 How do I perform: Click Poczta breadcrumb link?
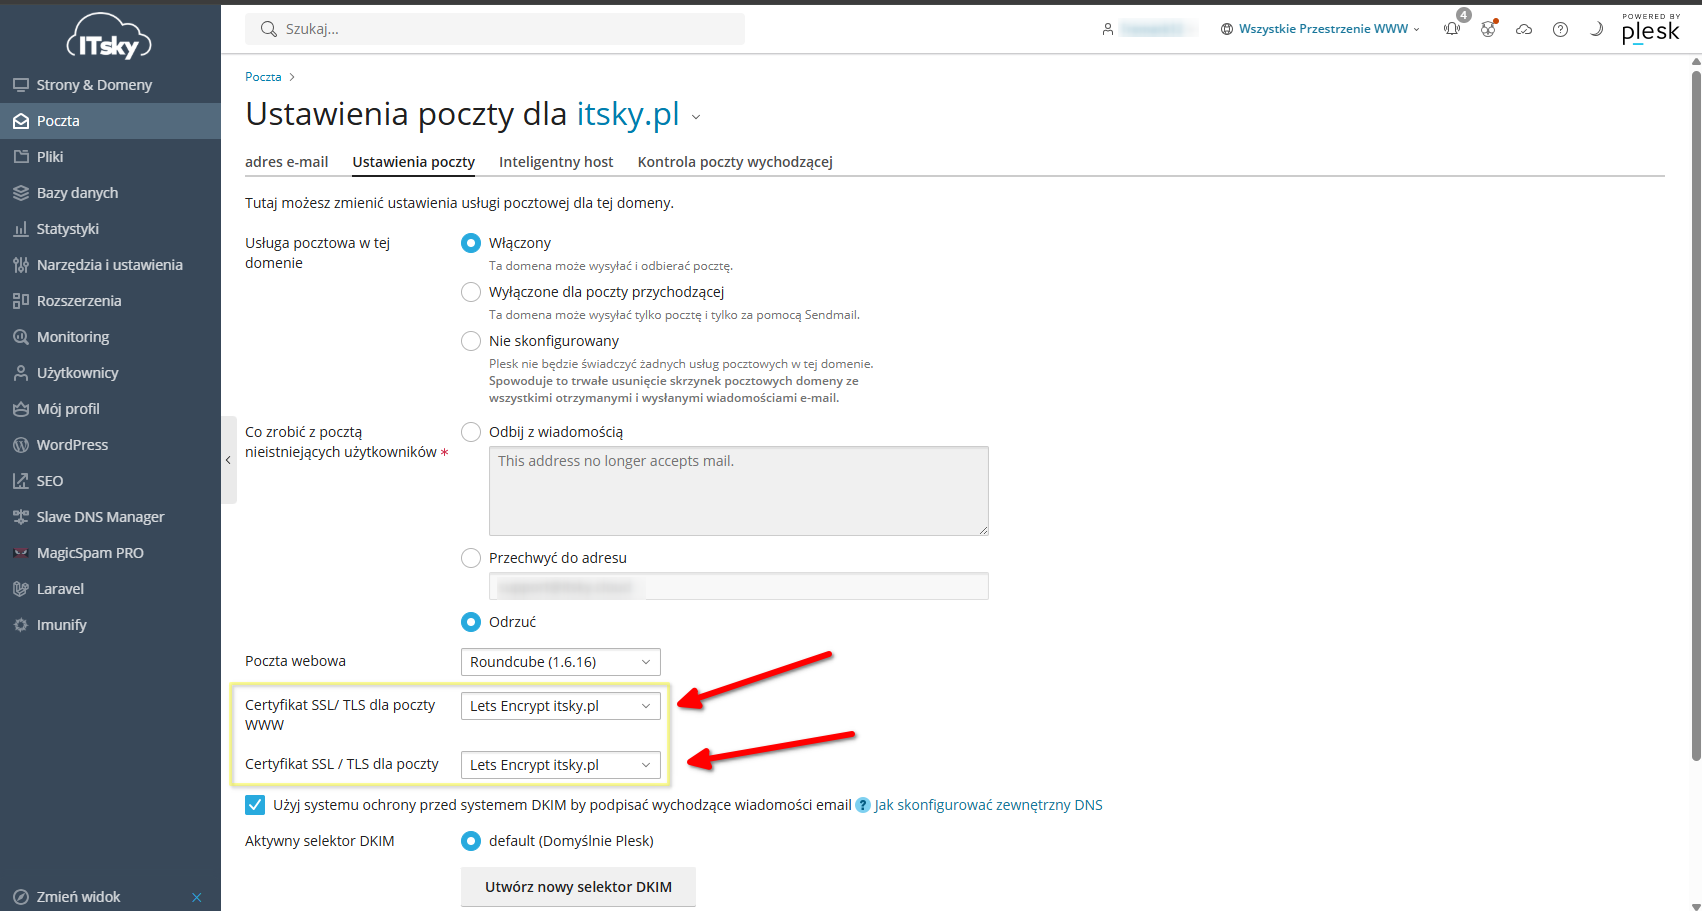tap(263, 77)
